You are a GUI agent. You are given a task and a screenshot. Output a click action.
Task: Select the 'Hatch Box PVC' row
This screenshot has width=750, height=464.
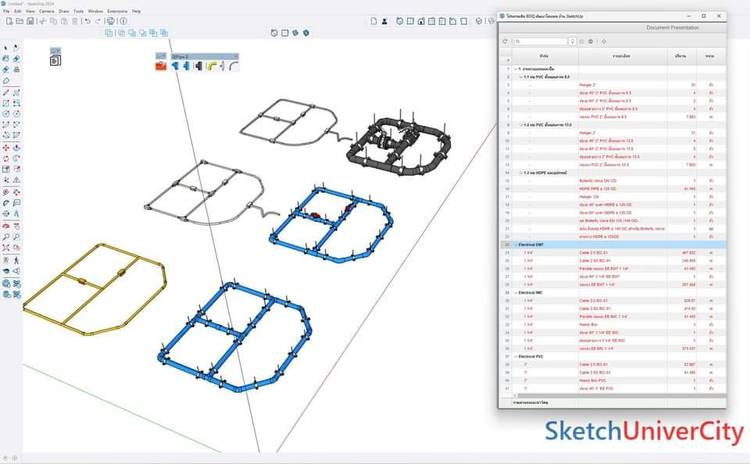613,380
